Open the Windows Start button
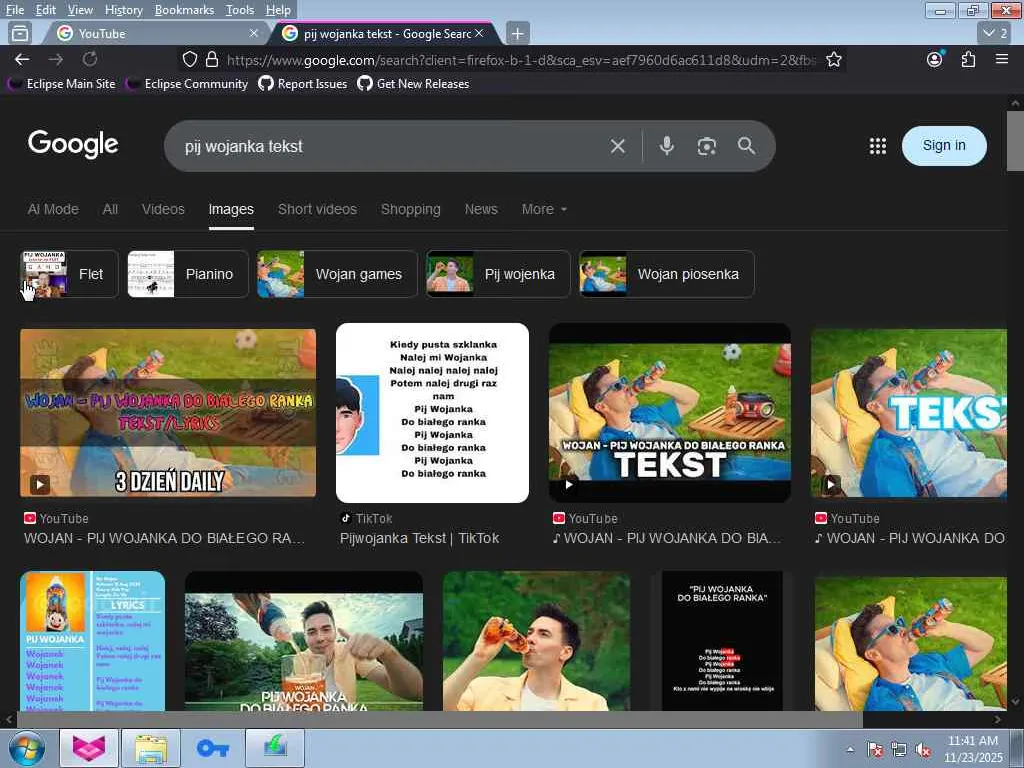 tap(26, 748)
